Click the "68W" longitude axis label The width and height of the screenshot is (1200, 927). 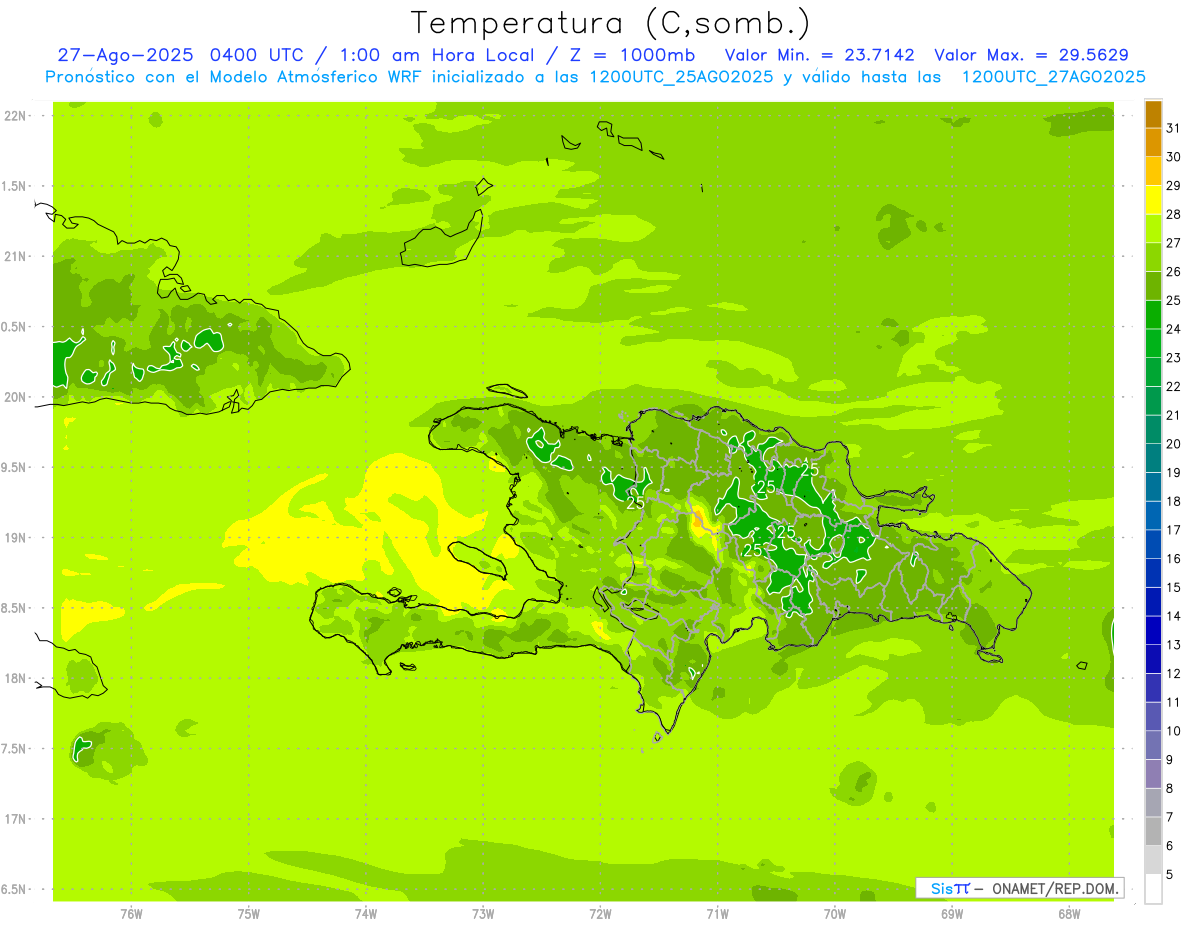tap(1069, 913)
